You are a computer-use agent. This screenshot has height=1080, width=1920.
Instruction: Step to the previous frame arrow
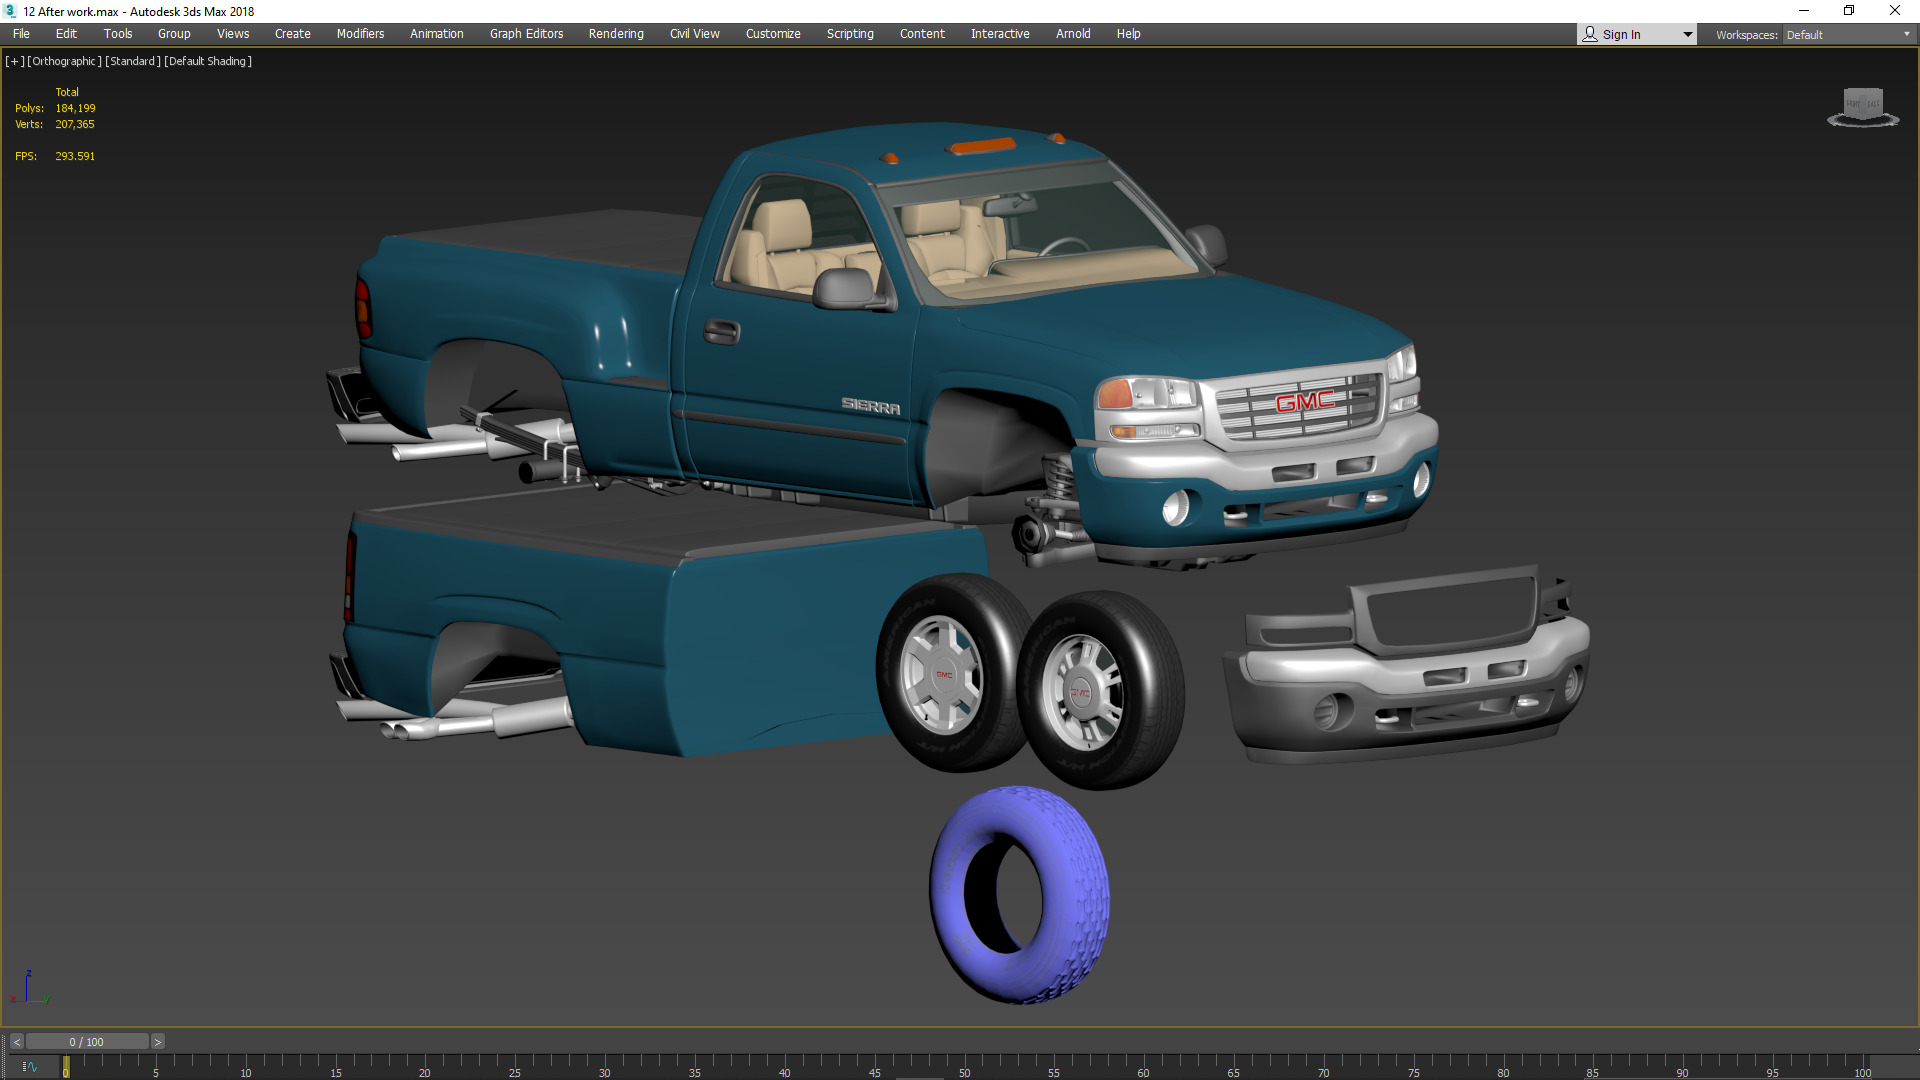click(x=16, y=1042)
